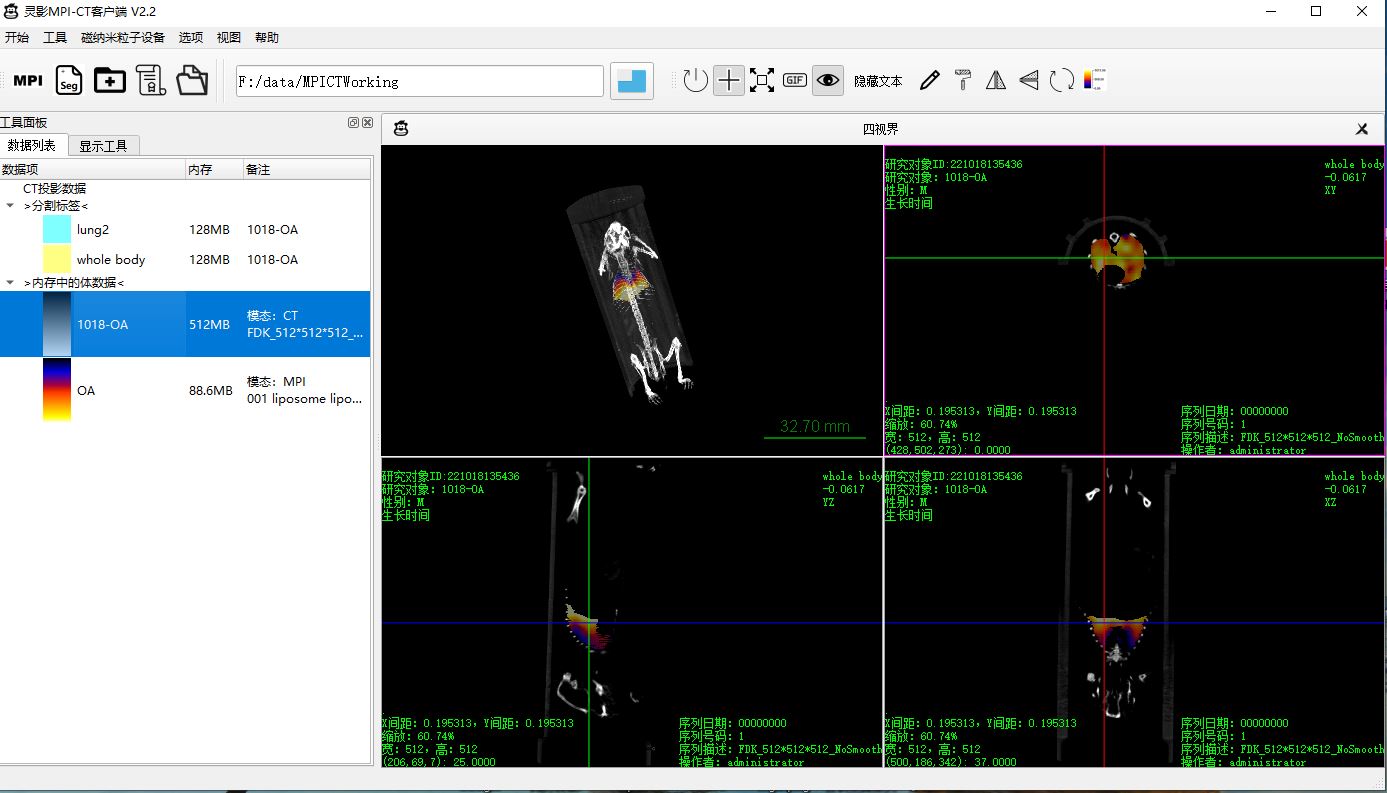
Task: Click the 隐藏文本 hide text button
Action: pos(878,81)
